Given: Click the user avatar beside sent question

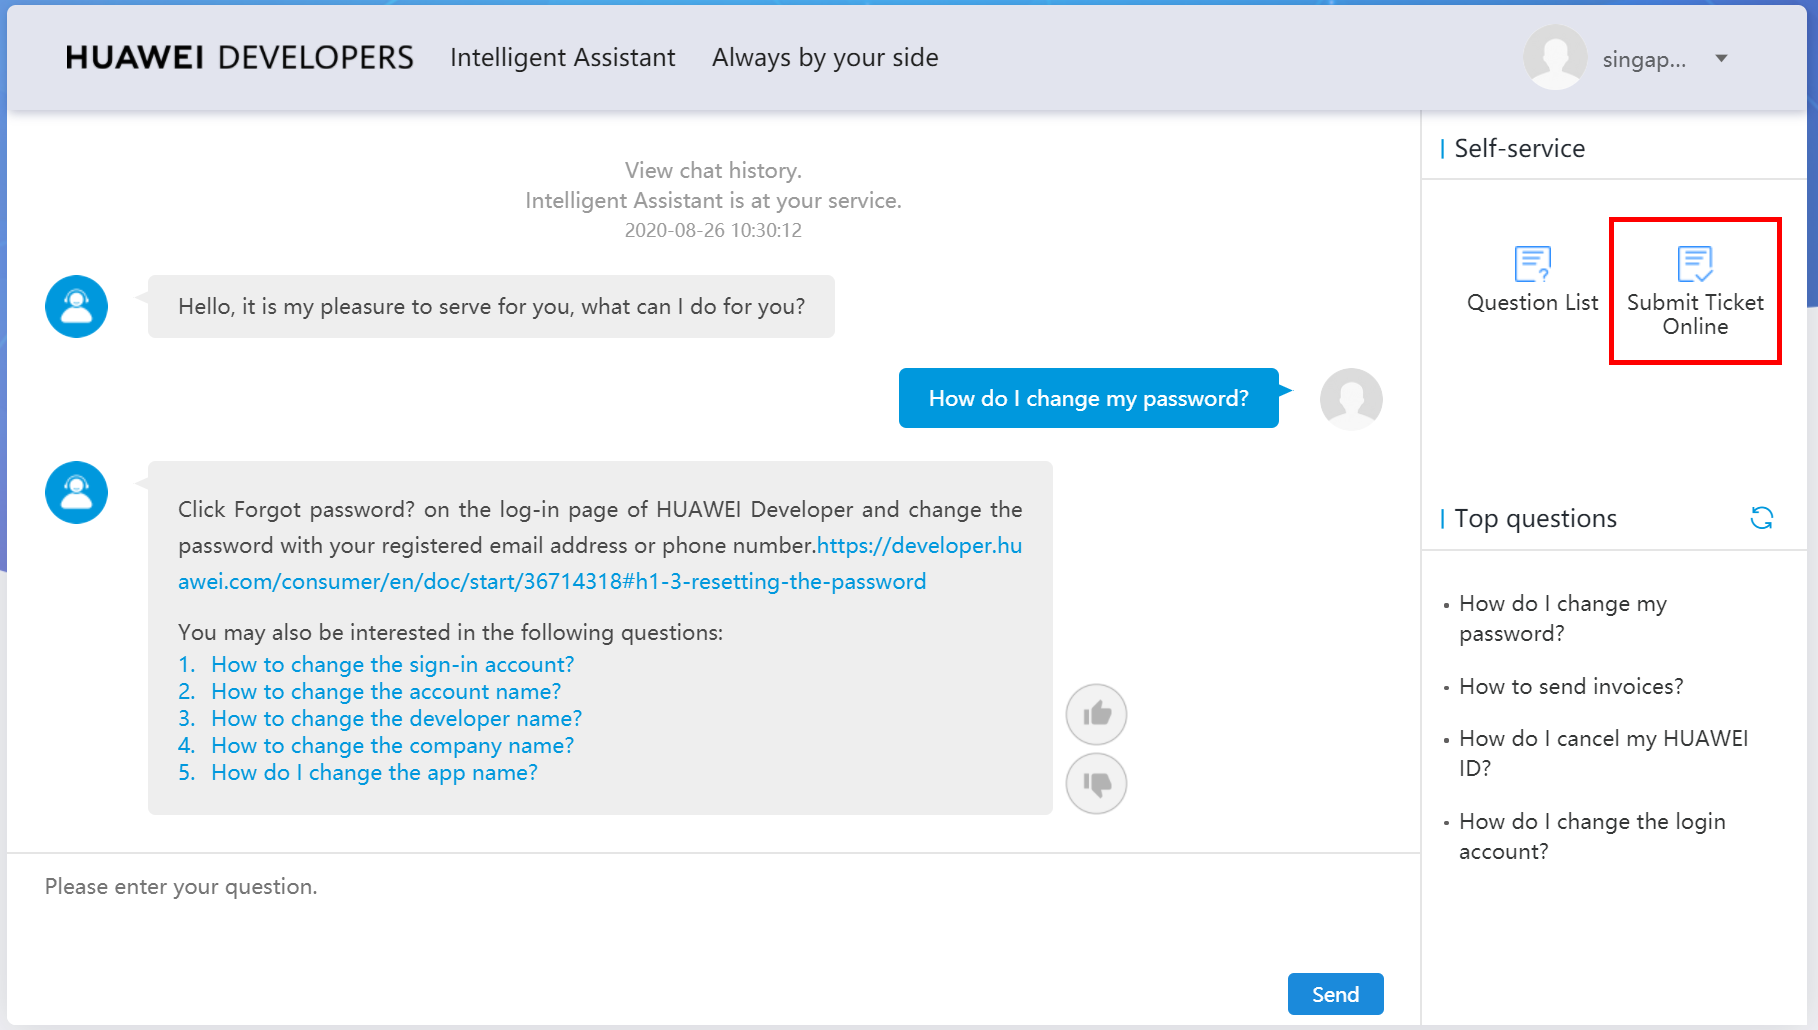Looking at the screenshot, I should pos(1351,399).
